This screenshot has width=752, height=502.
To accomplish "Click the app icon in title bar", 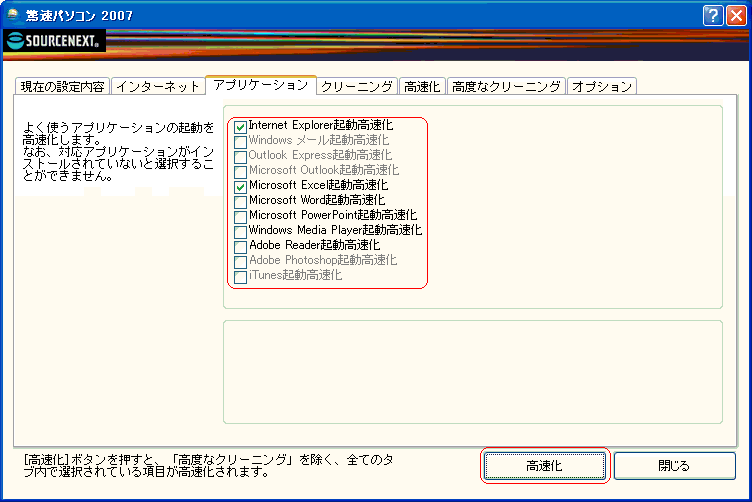I will pyautogui.click(x=13, y=15).
